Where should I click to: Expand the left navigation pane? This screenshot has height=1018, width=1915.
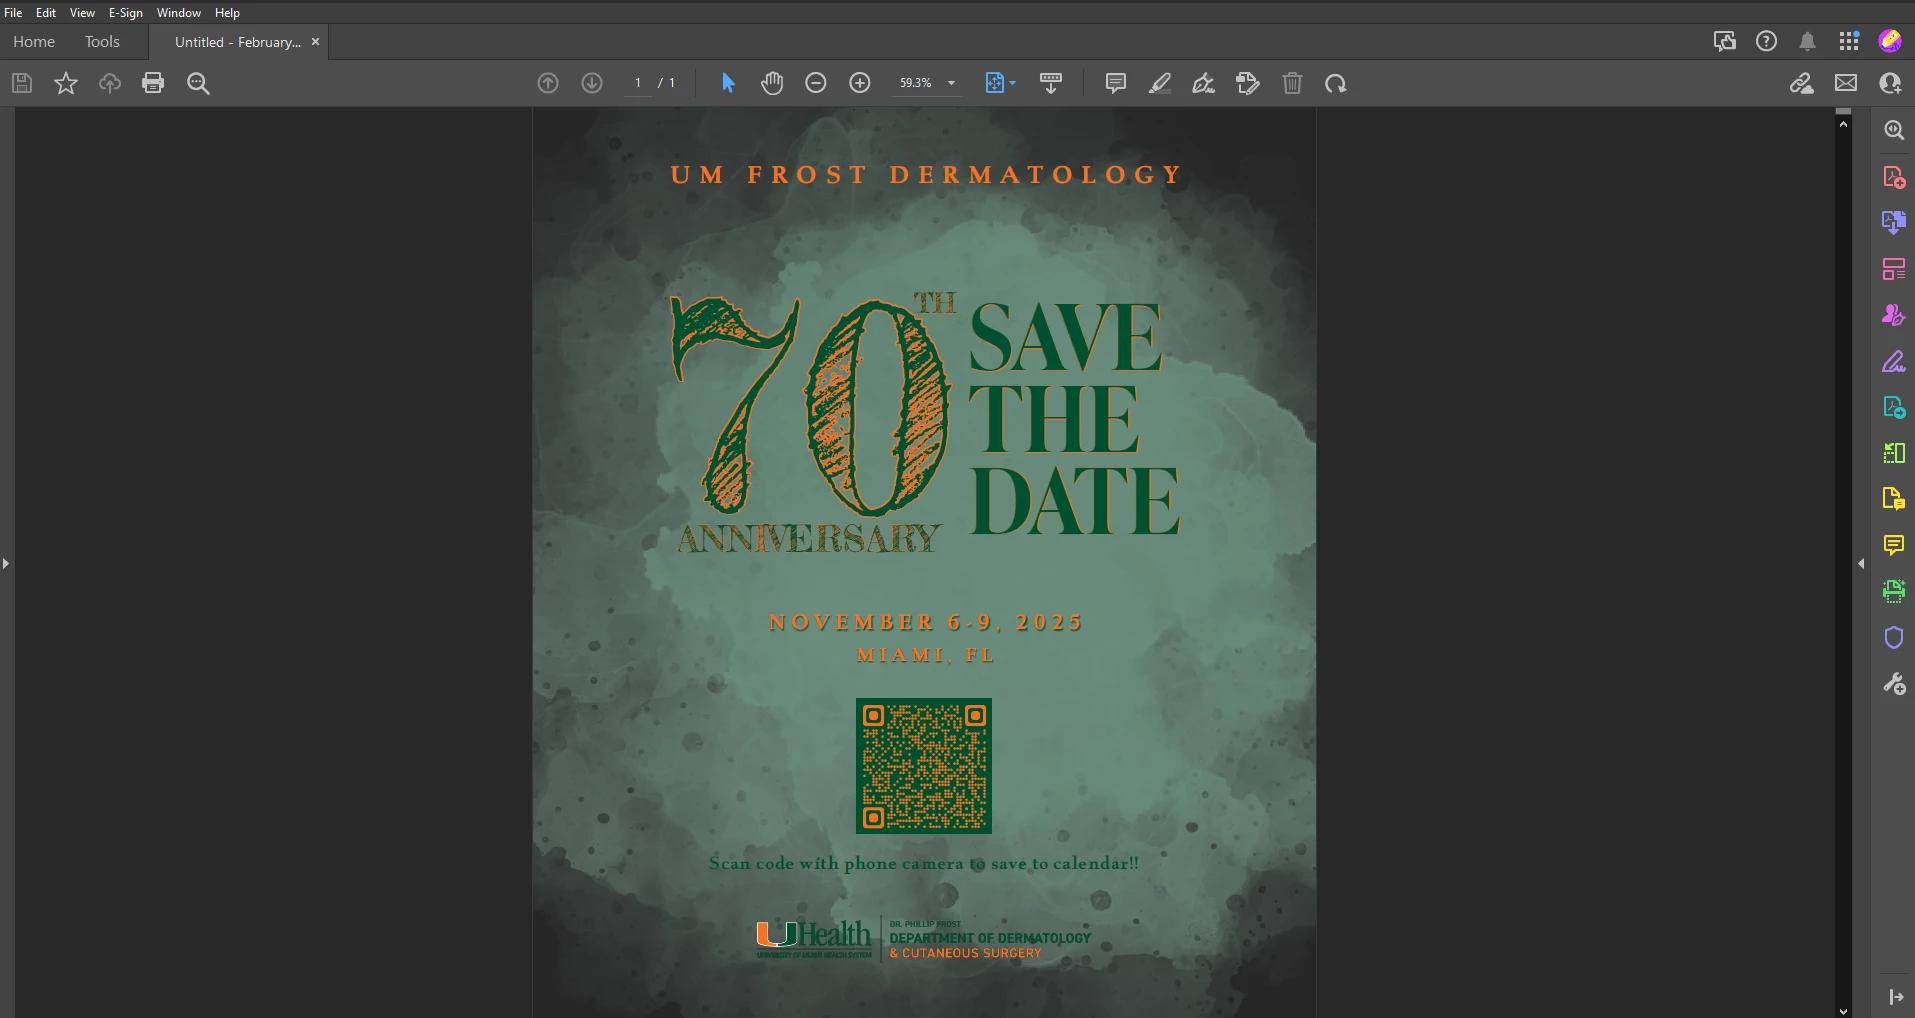tap(6, 564)
